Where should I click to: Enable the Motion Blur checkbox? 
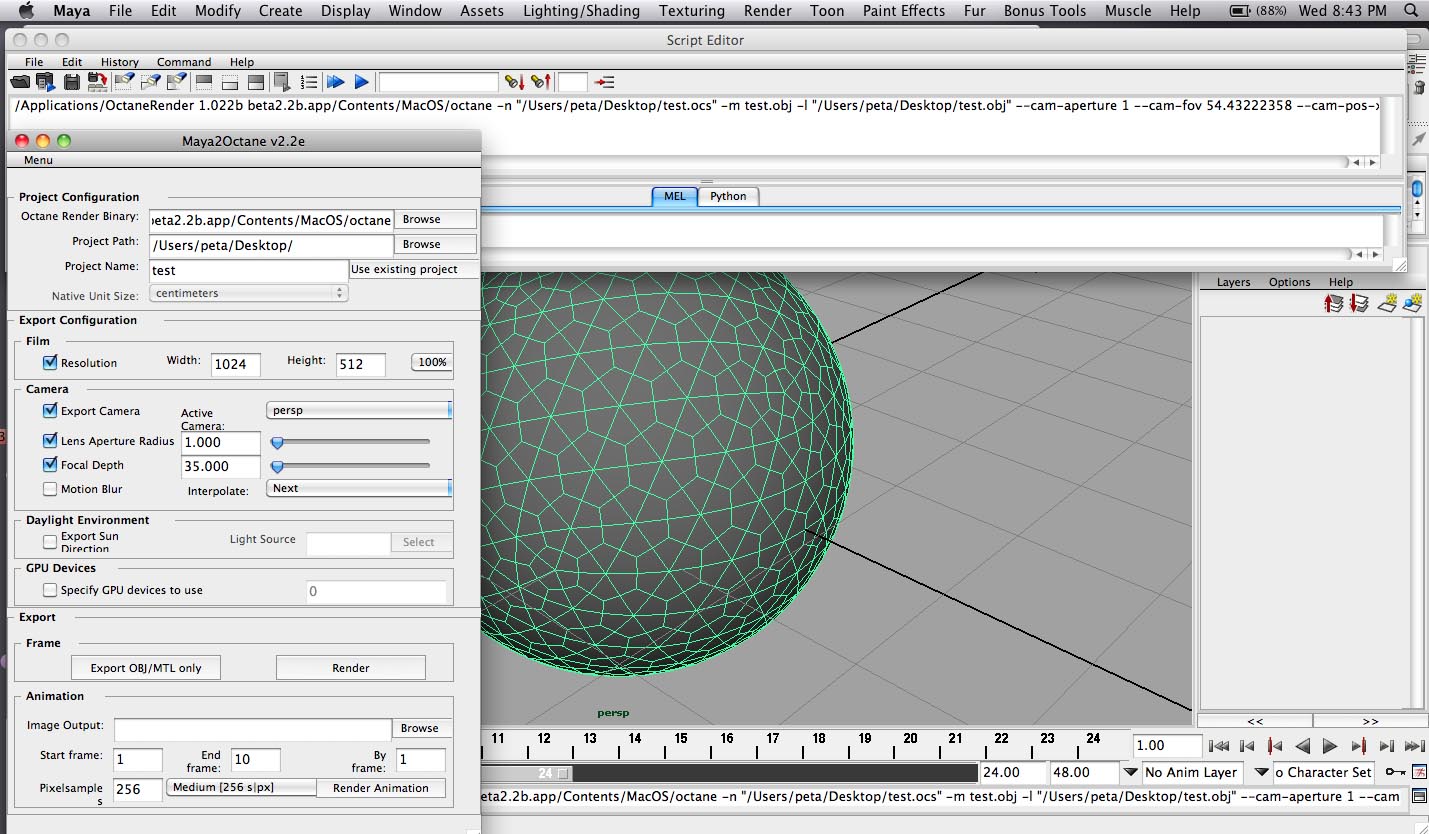50,489
